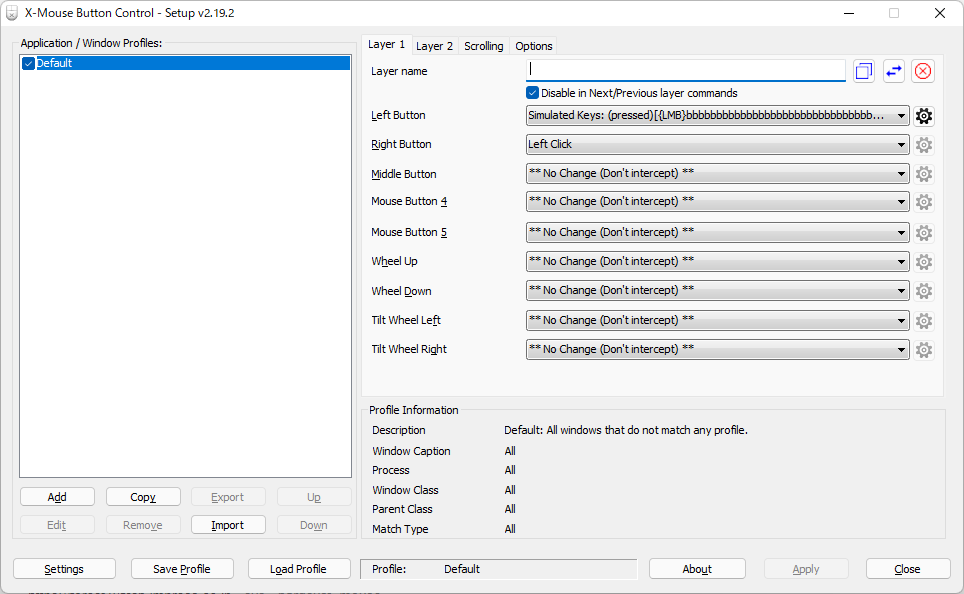This screenshot has height=594, width=964.
Task: Click the Tilt Wheel Left gear icon
Action: coord(923,320)
